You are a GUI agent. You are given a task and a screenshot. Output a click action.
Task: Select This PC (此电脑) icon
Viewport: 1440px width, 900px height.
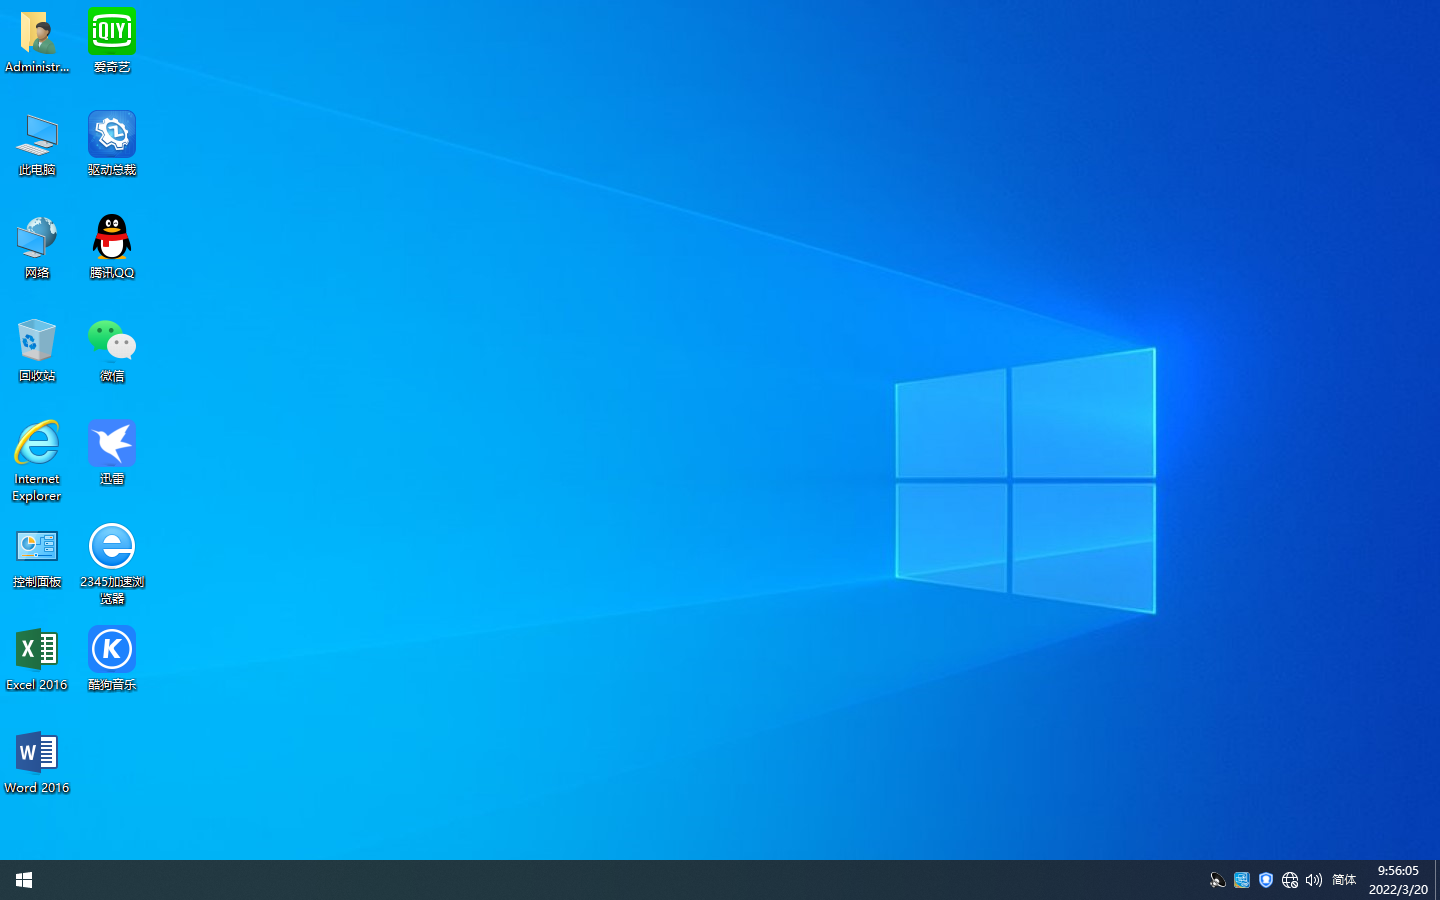point(37,144)
